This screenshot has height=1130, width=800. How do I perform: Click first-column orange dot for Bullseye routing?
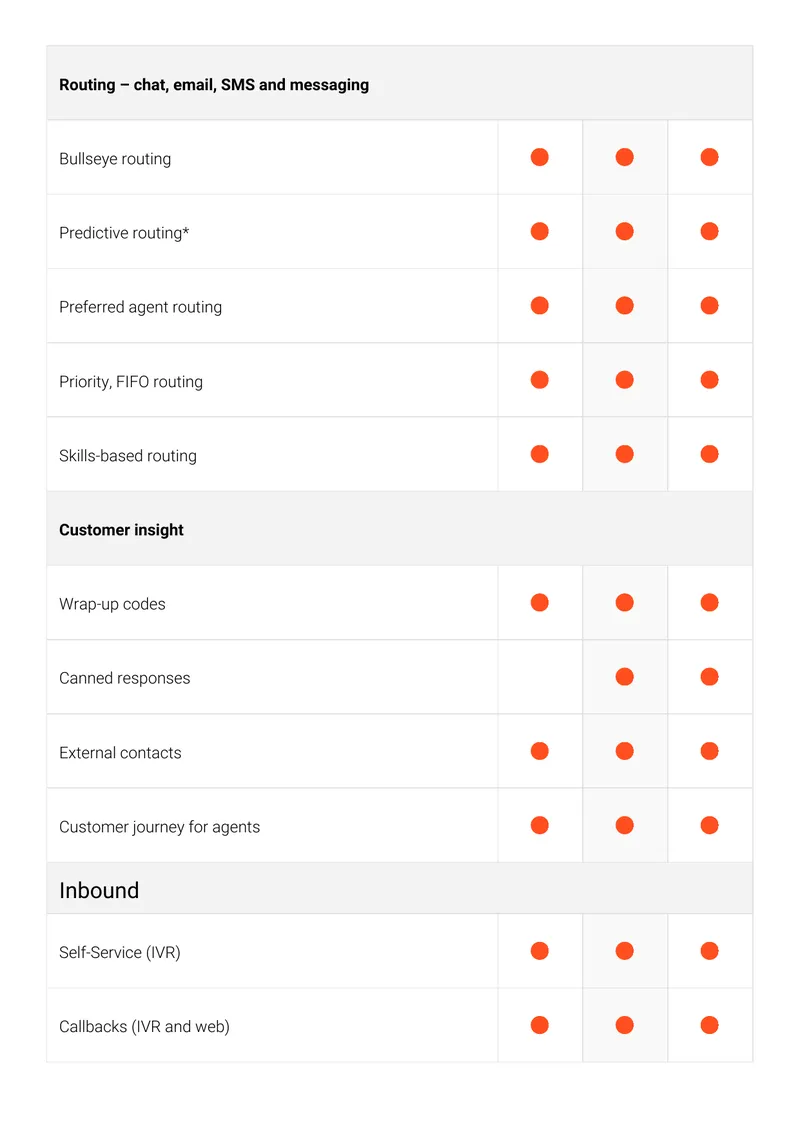pos(540,157)
